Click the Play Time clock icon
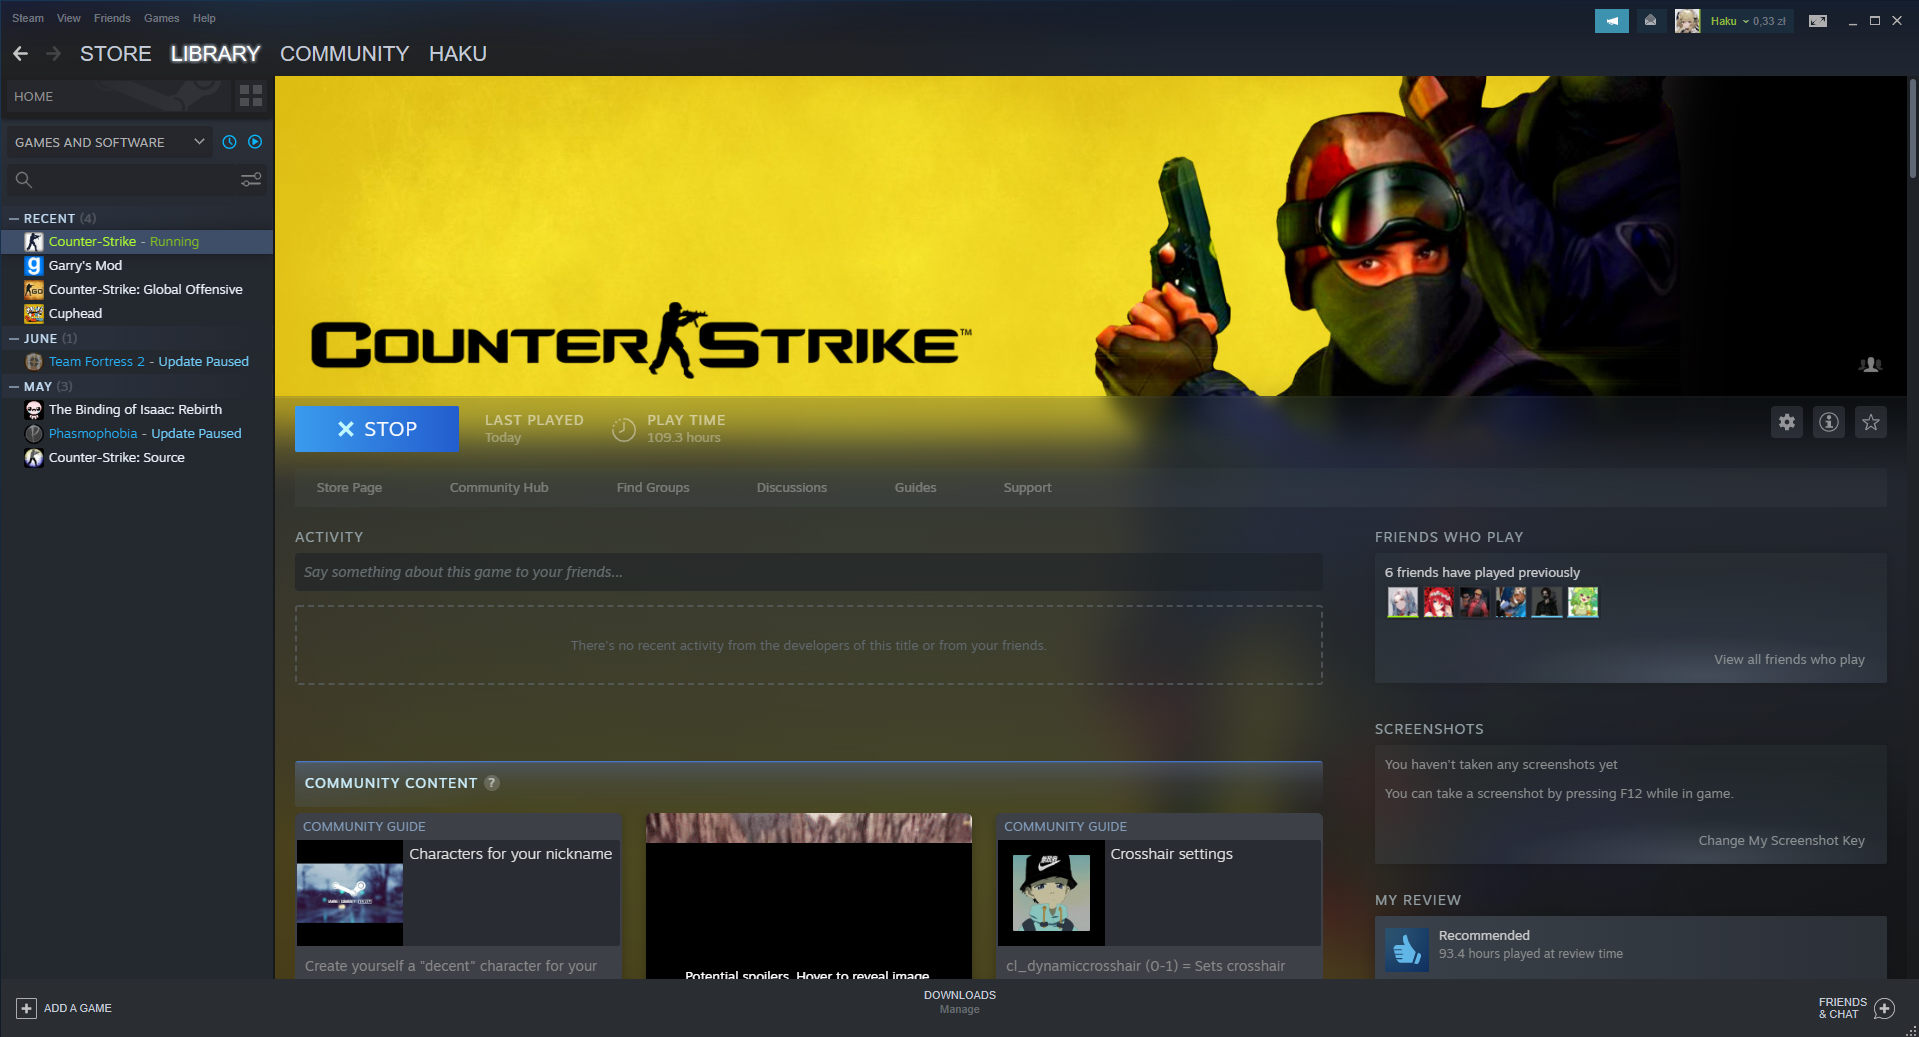Image resolution: width=1919 pixels, height=1037 pixels. point(623,429)
